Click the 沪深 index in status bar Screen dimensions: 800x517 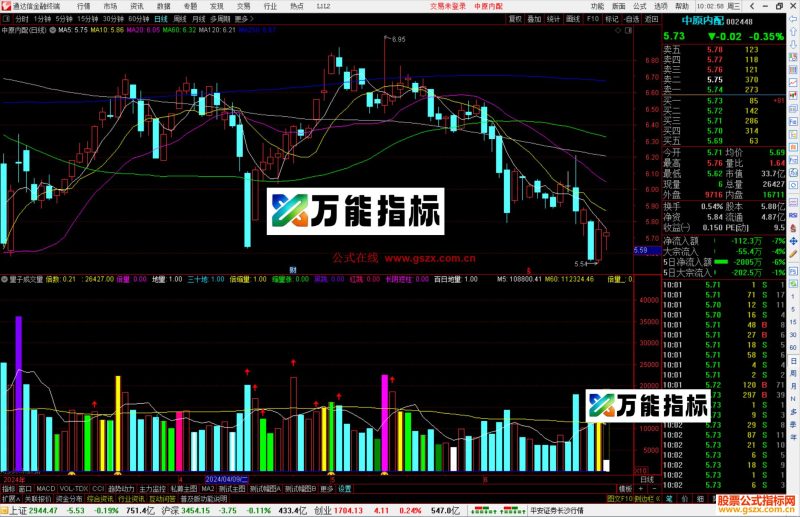(x=170, y=511)
